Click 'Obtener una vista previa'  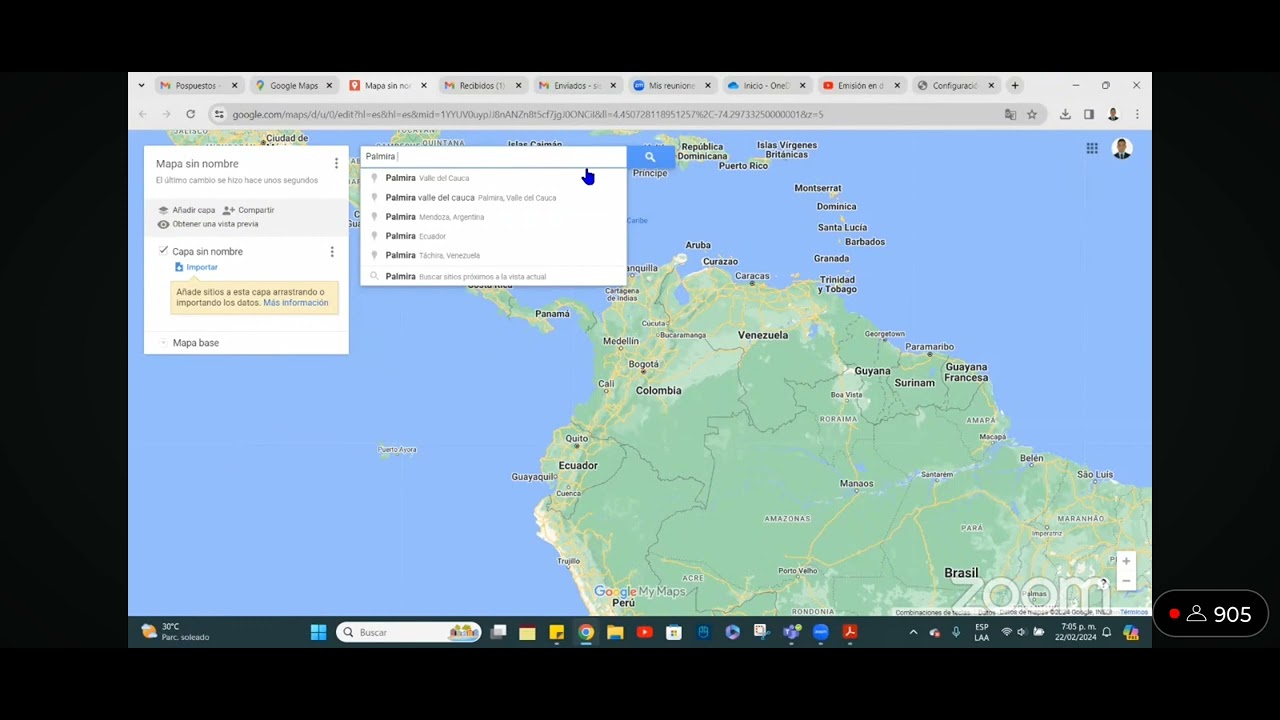(x=208, y=224)
